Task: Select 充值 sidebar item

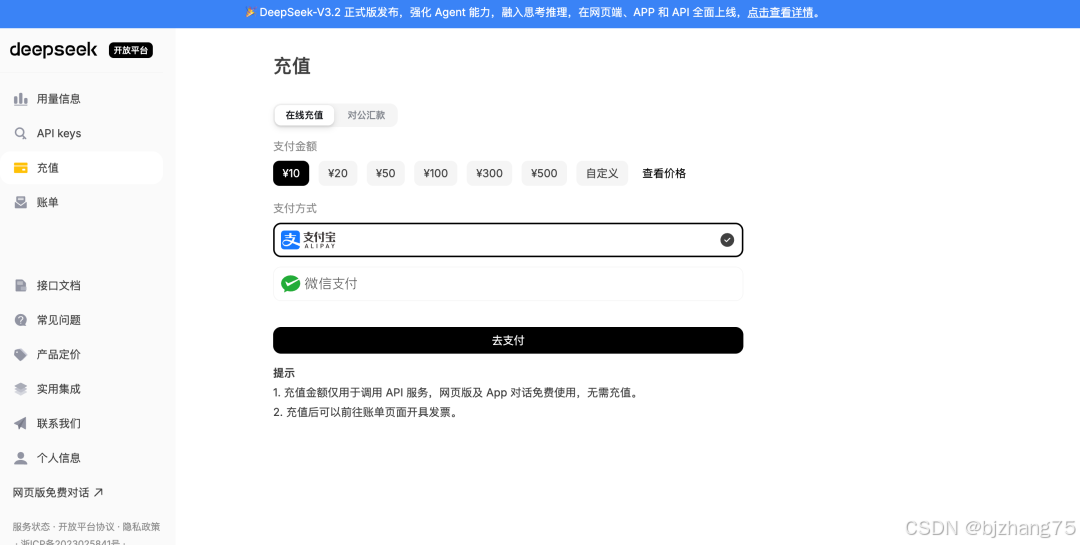Action: [x=81, y=167]
